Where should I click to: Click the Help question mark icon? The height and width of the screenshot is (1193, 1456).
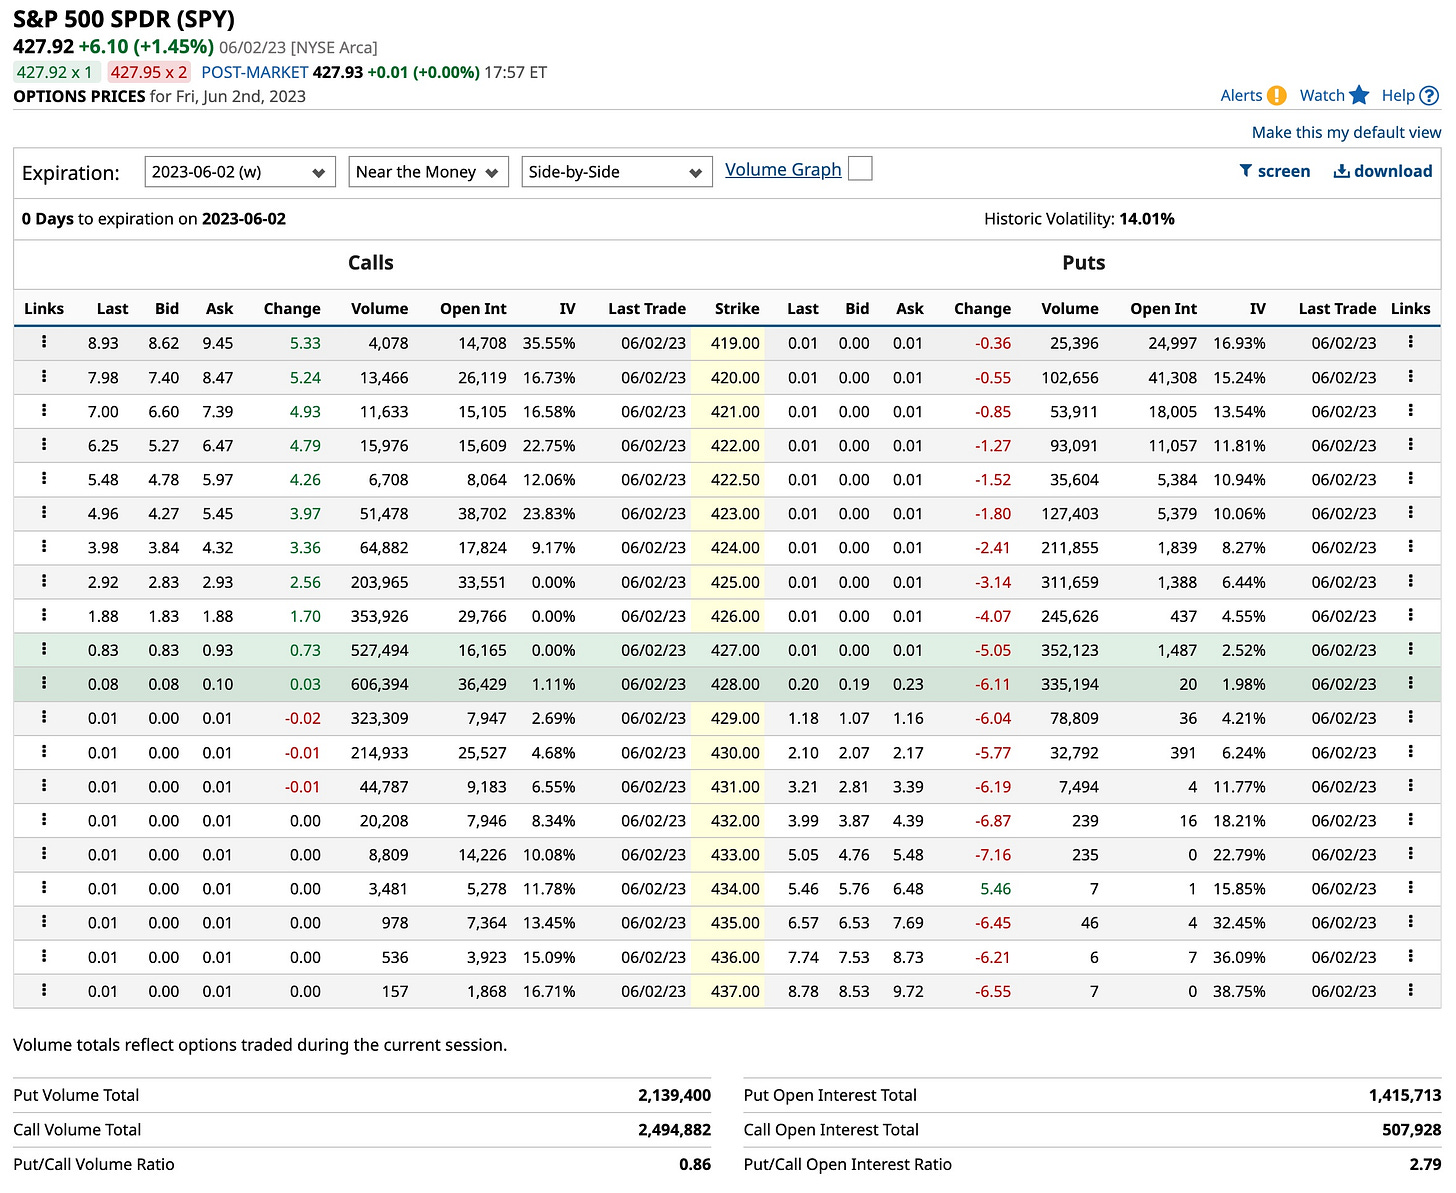pyautogui.click(x=1430, y=96)
